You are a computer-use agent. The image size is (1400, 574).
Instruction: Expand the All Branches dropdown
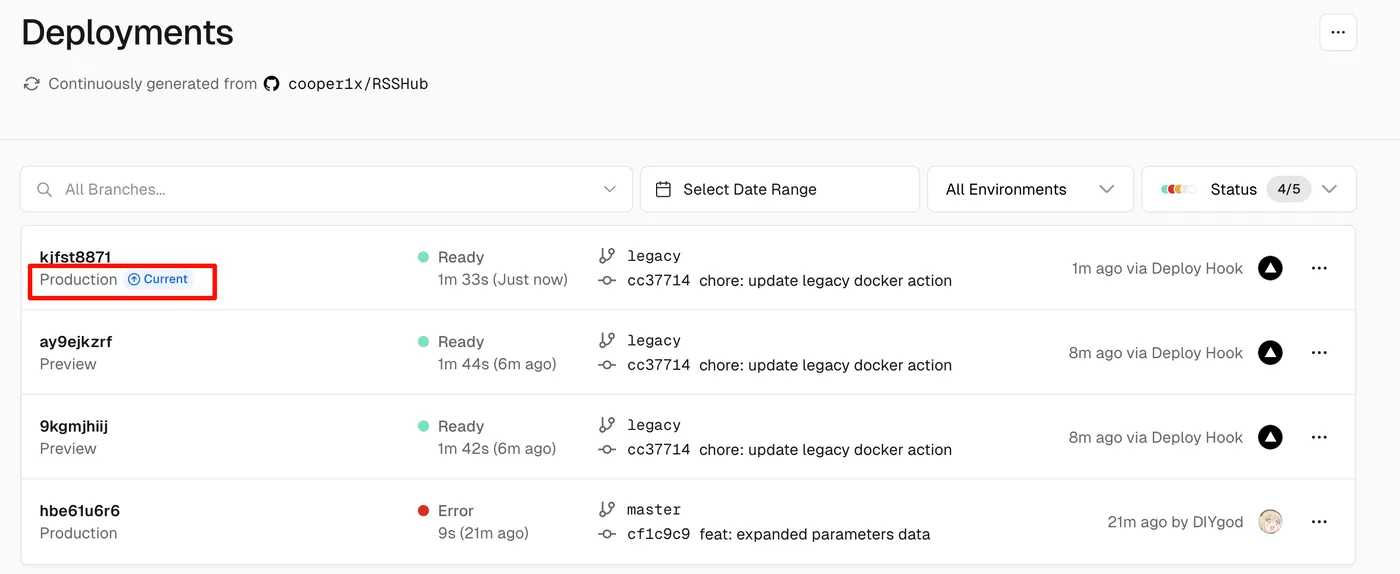coord(609,189)
